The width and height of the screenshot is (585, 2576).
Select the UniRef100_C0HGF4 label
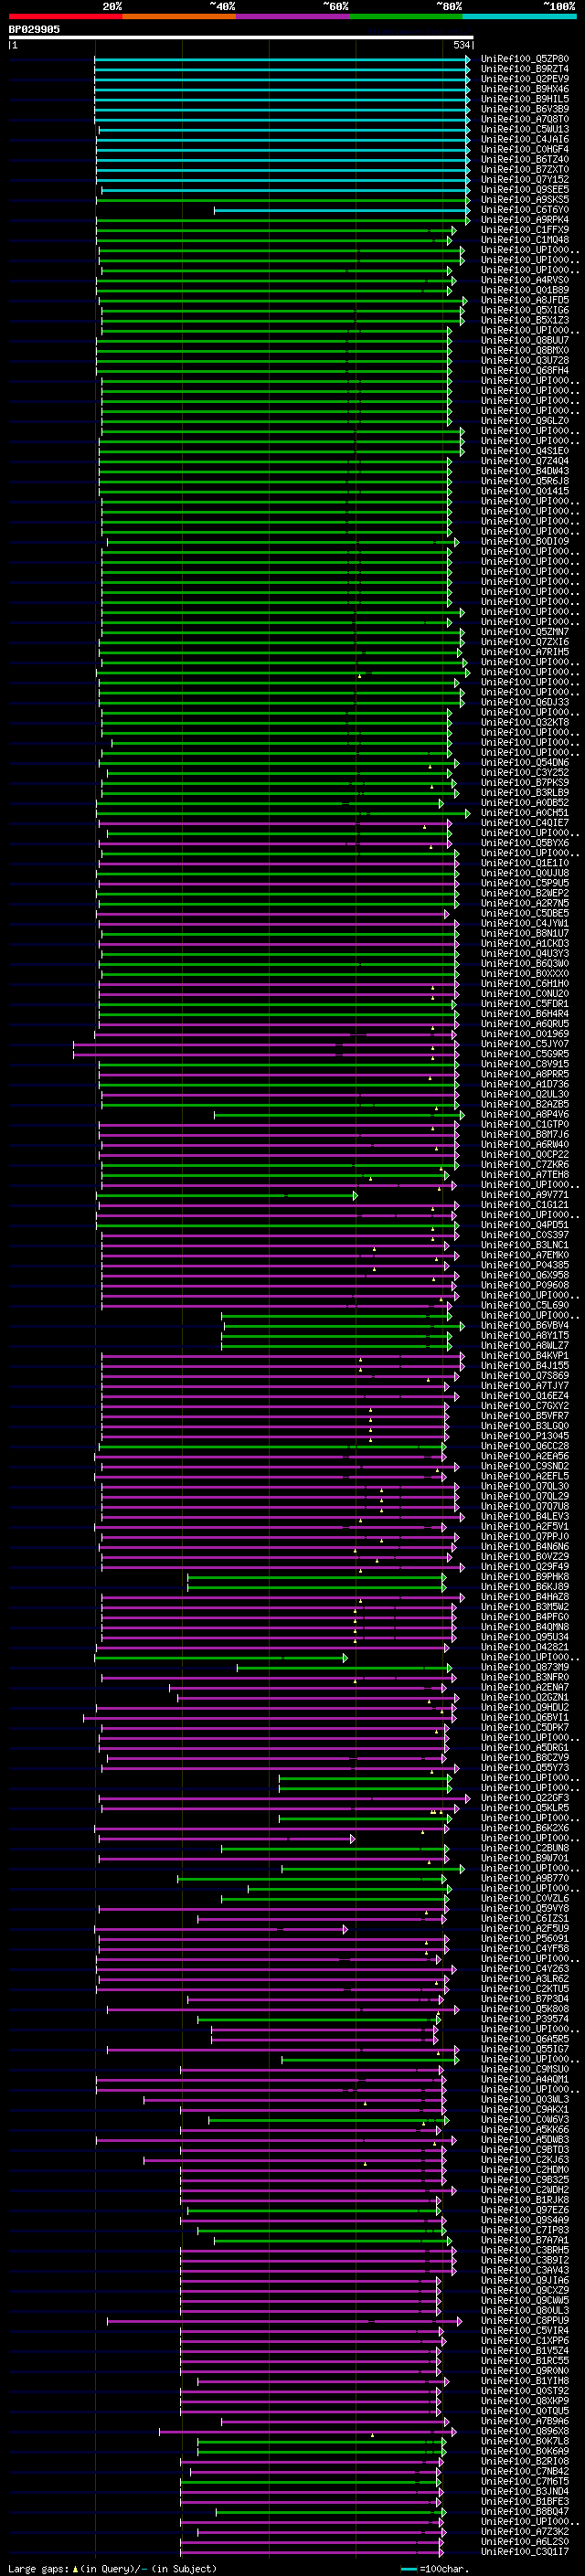(525, 150)
